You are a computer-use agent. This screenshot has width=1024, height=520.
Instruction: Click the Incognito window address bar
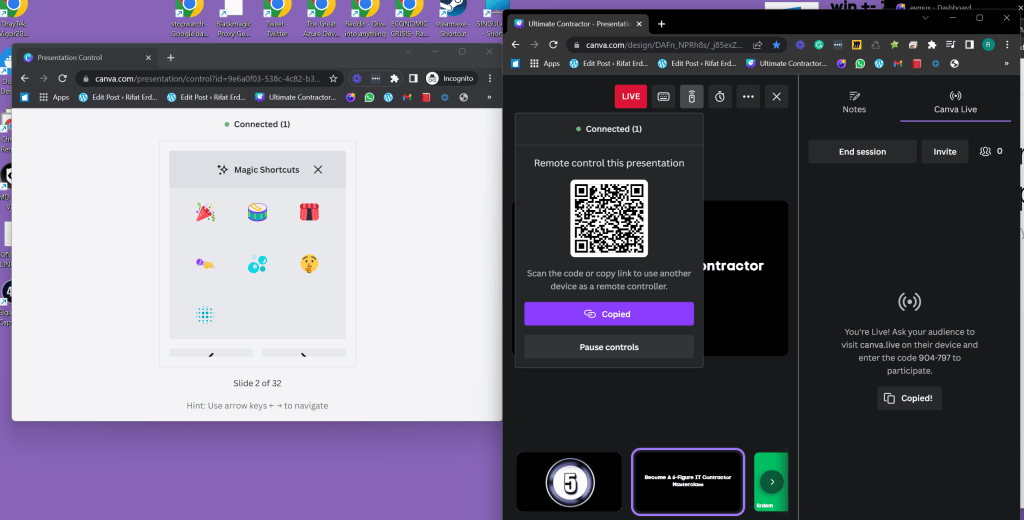208,78
